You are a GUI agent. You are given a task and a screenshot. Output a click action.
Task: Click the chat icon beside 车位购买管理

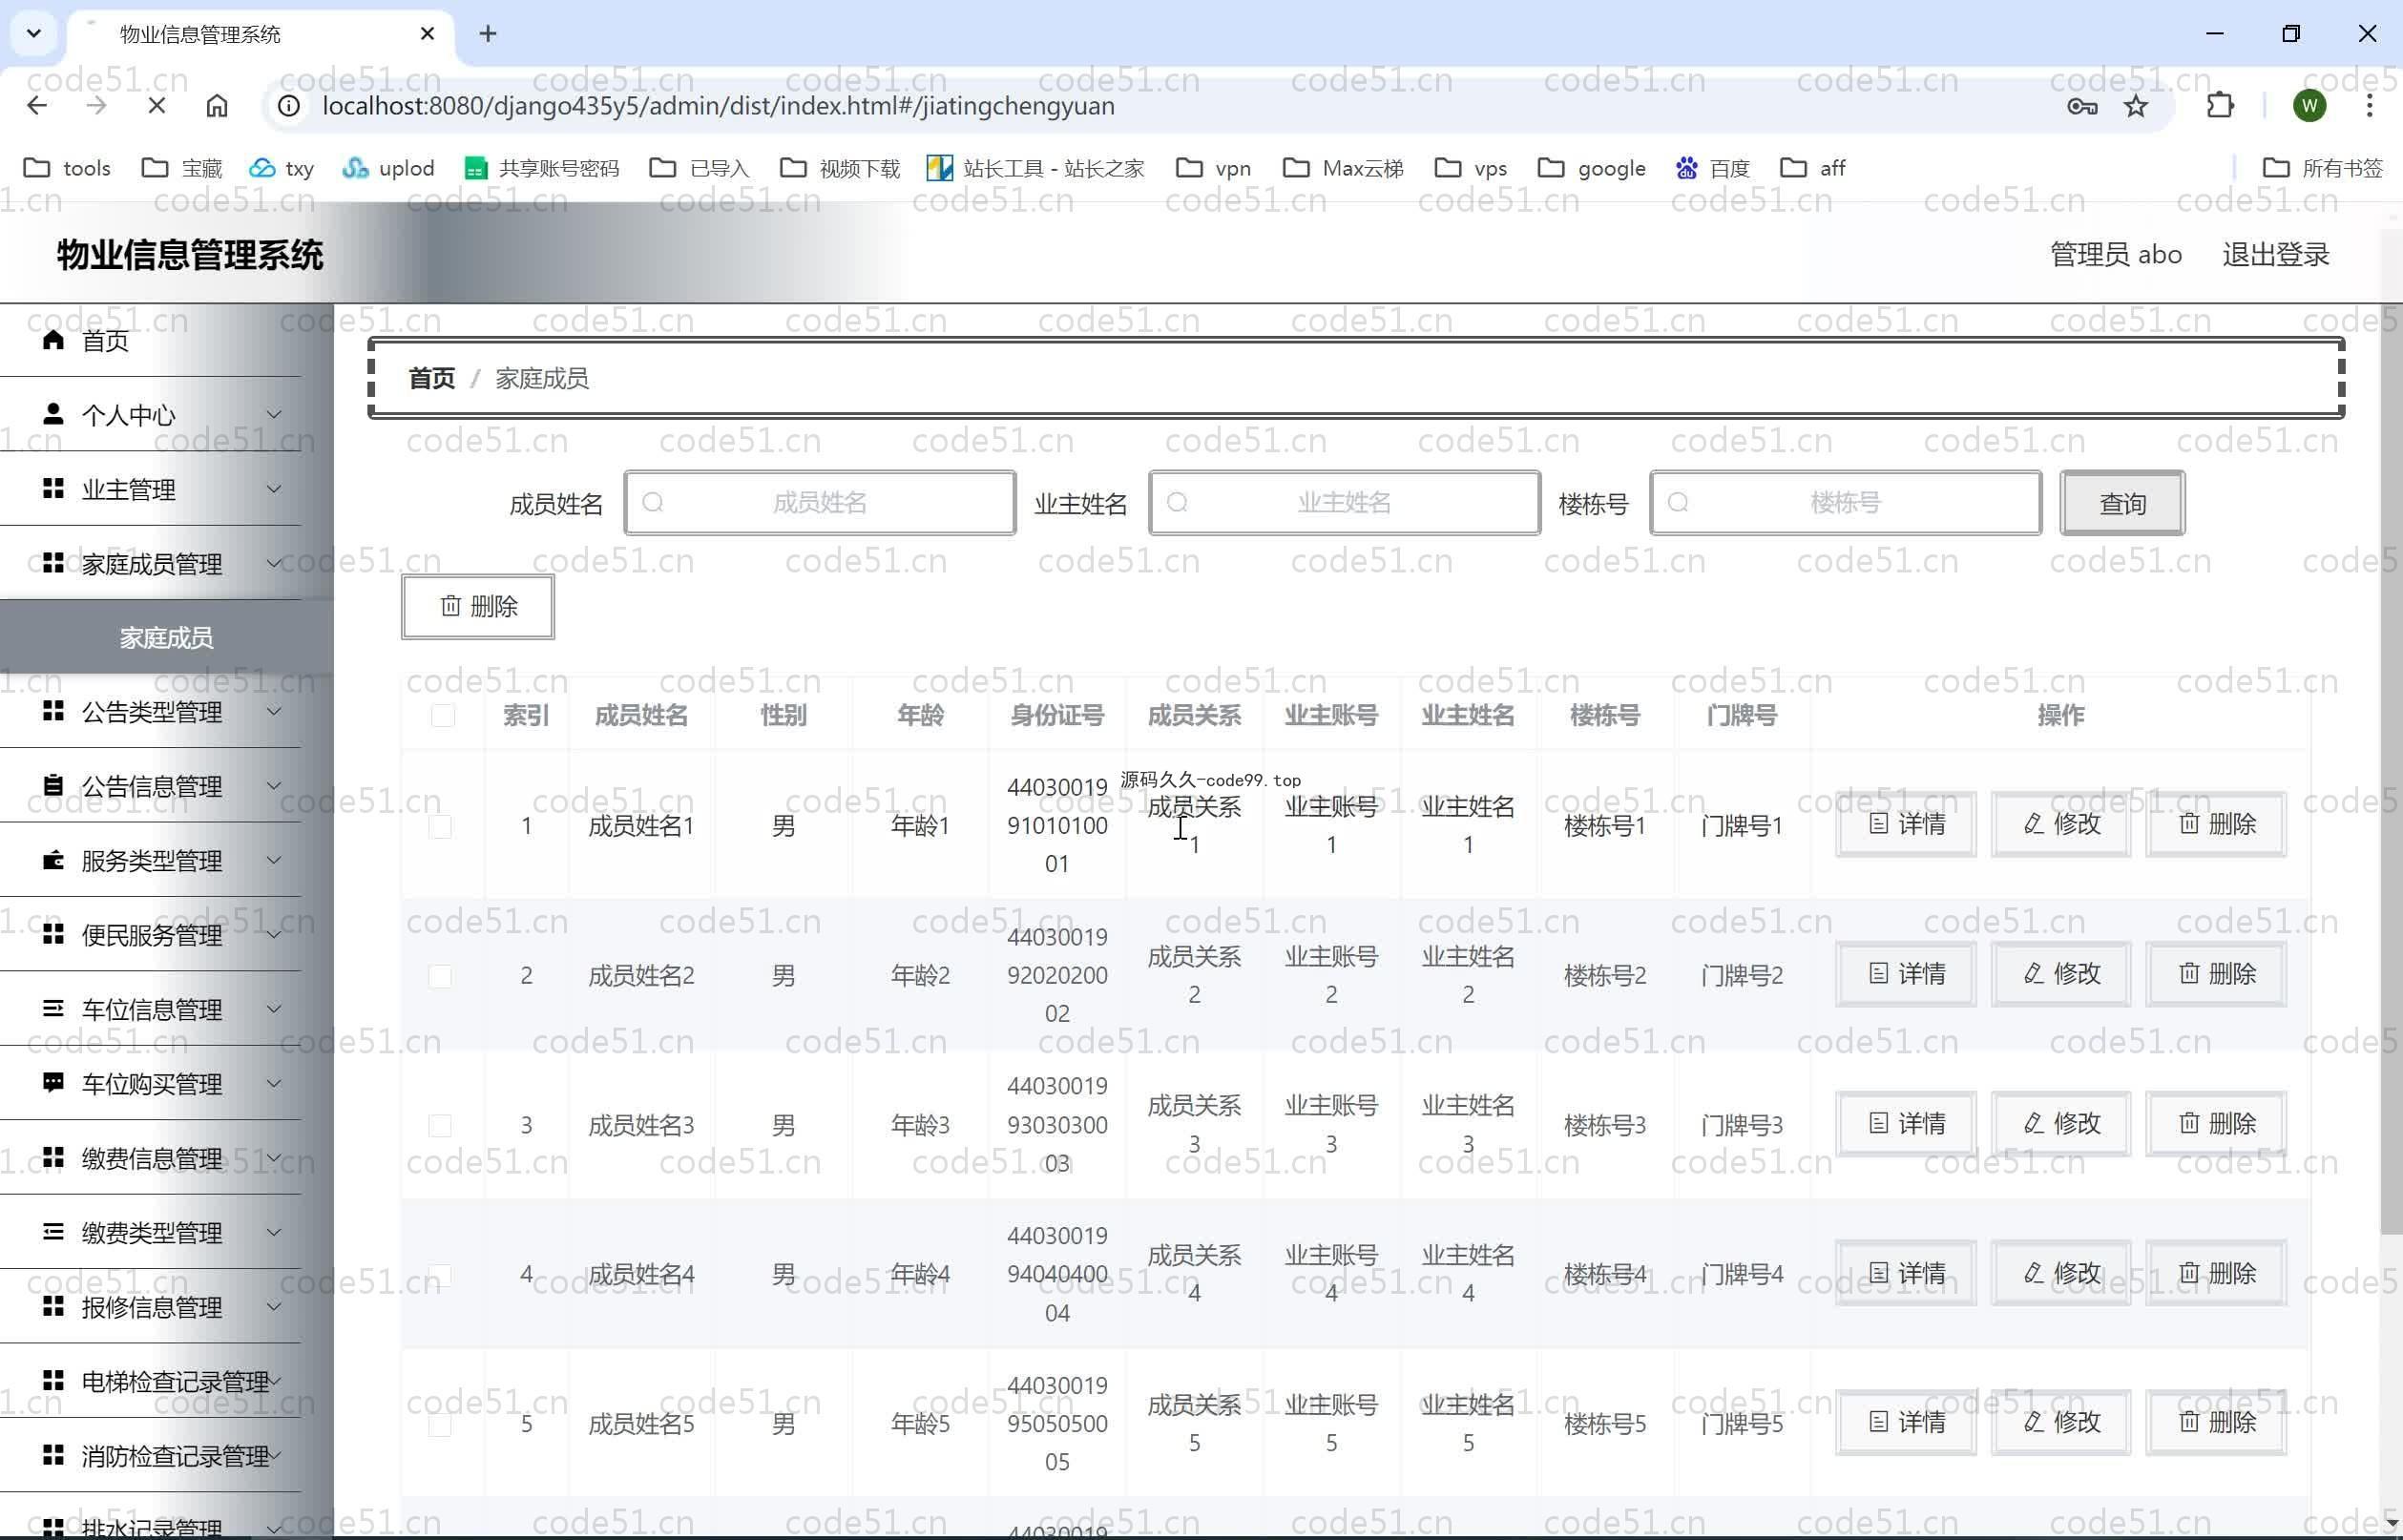tap(54, 1082)
